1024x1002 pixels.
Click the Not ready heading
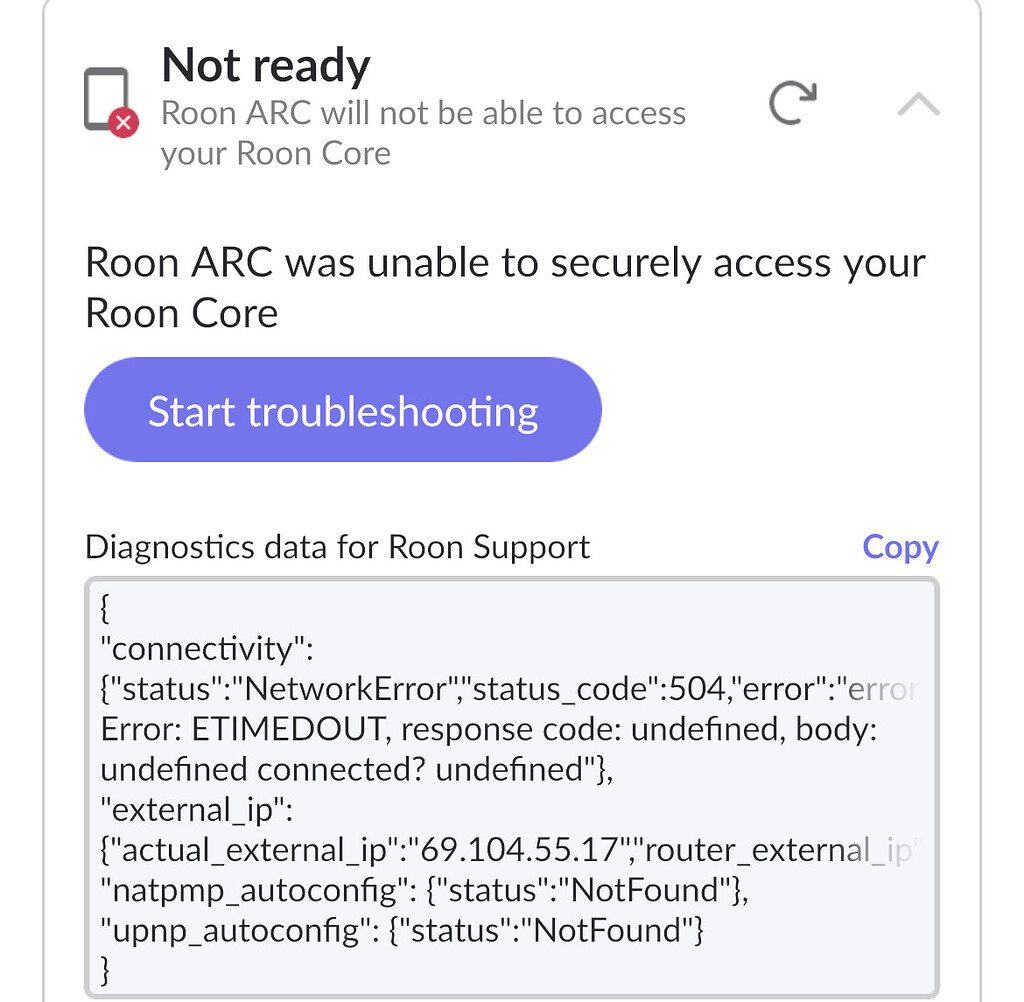click(266, 64)
